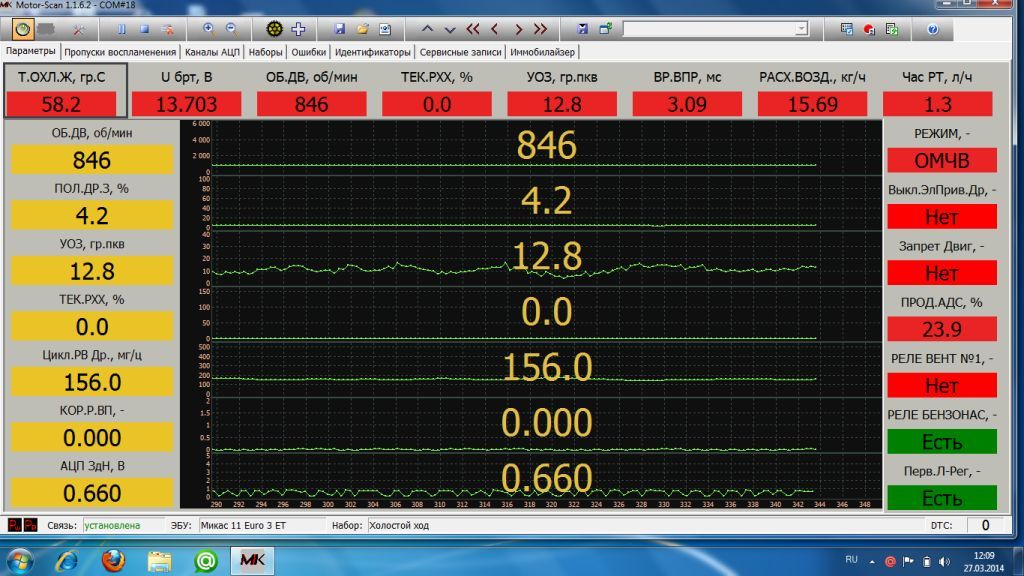The width and height of the screenshot is (1024, 576).
Task: Open Сервисные записи tab
Action: [460, 52]
